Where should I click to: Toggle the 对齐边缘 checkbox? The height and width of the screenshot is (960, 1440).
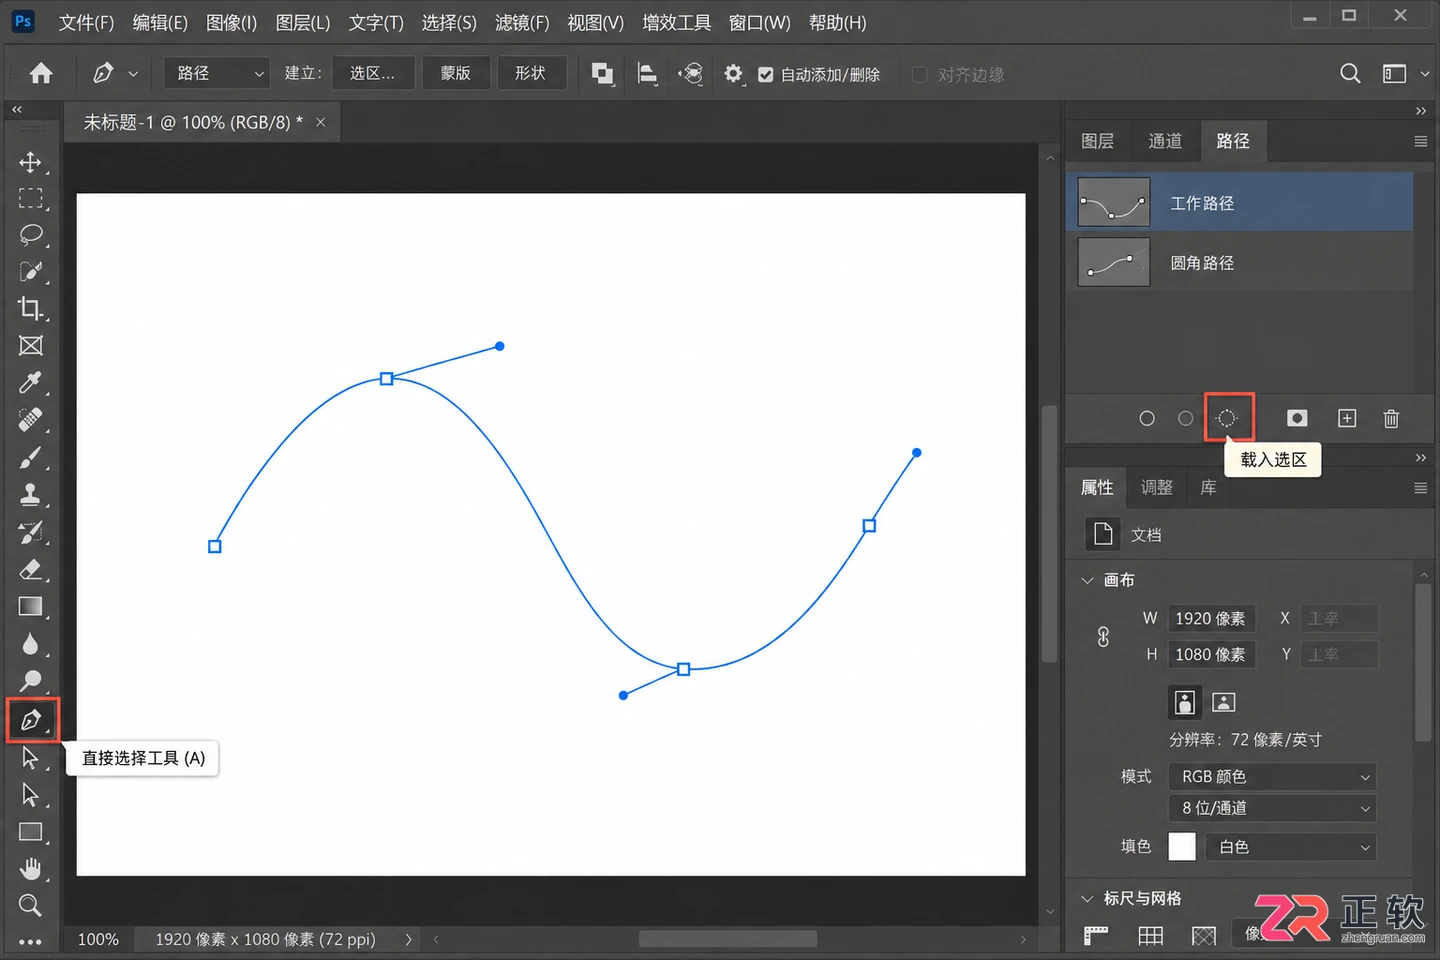click(920, 75)
